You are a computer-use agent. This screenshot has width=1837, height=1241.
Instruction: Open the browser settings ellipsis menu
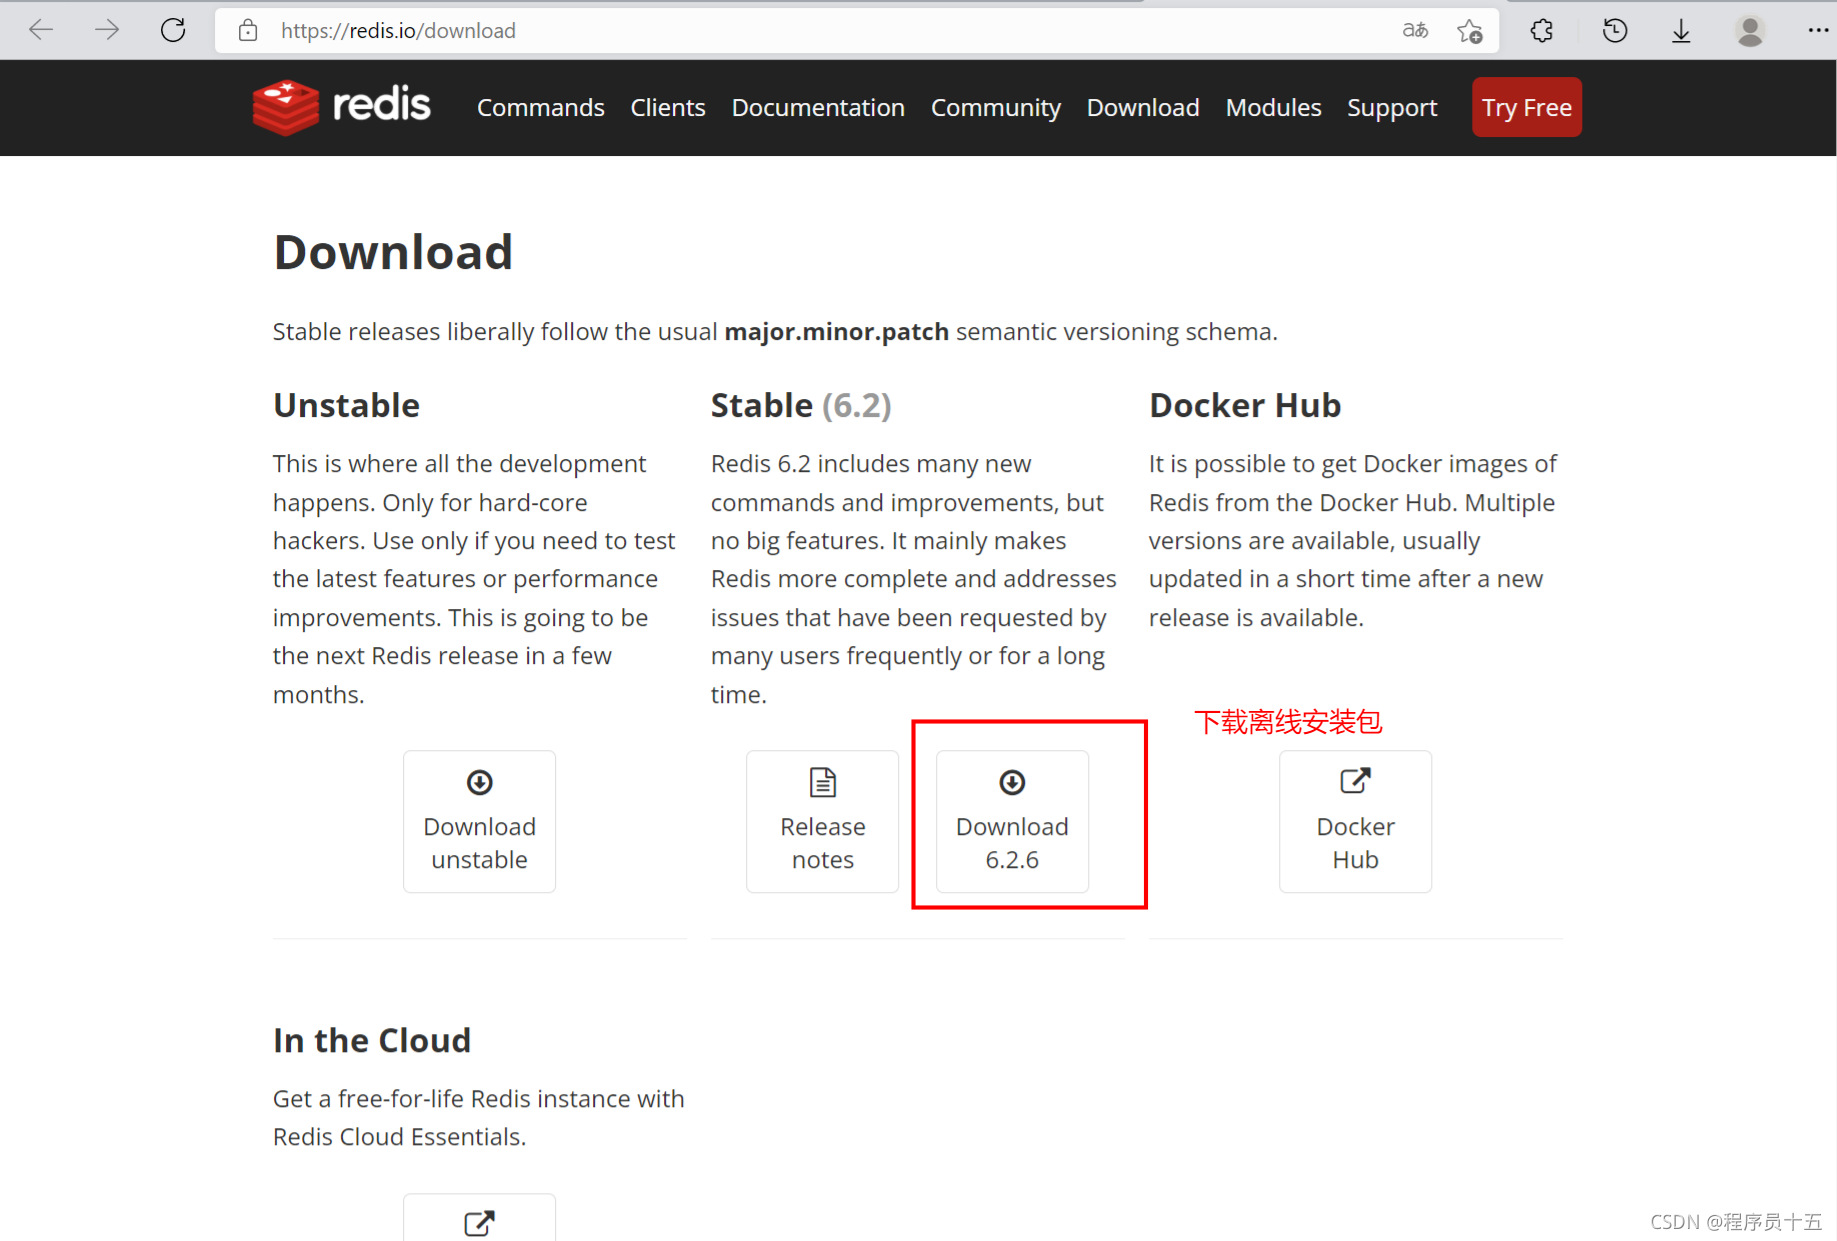click(x=1818, y=30)
